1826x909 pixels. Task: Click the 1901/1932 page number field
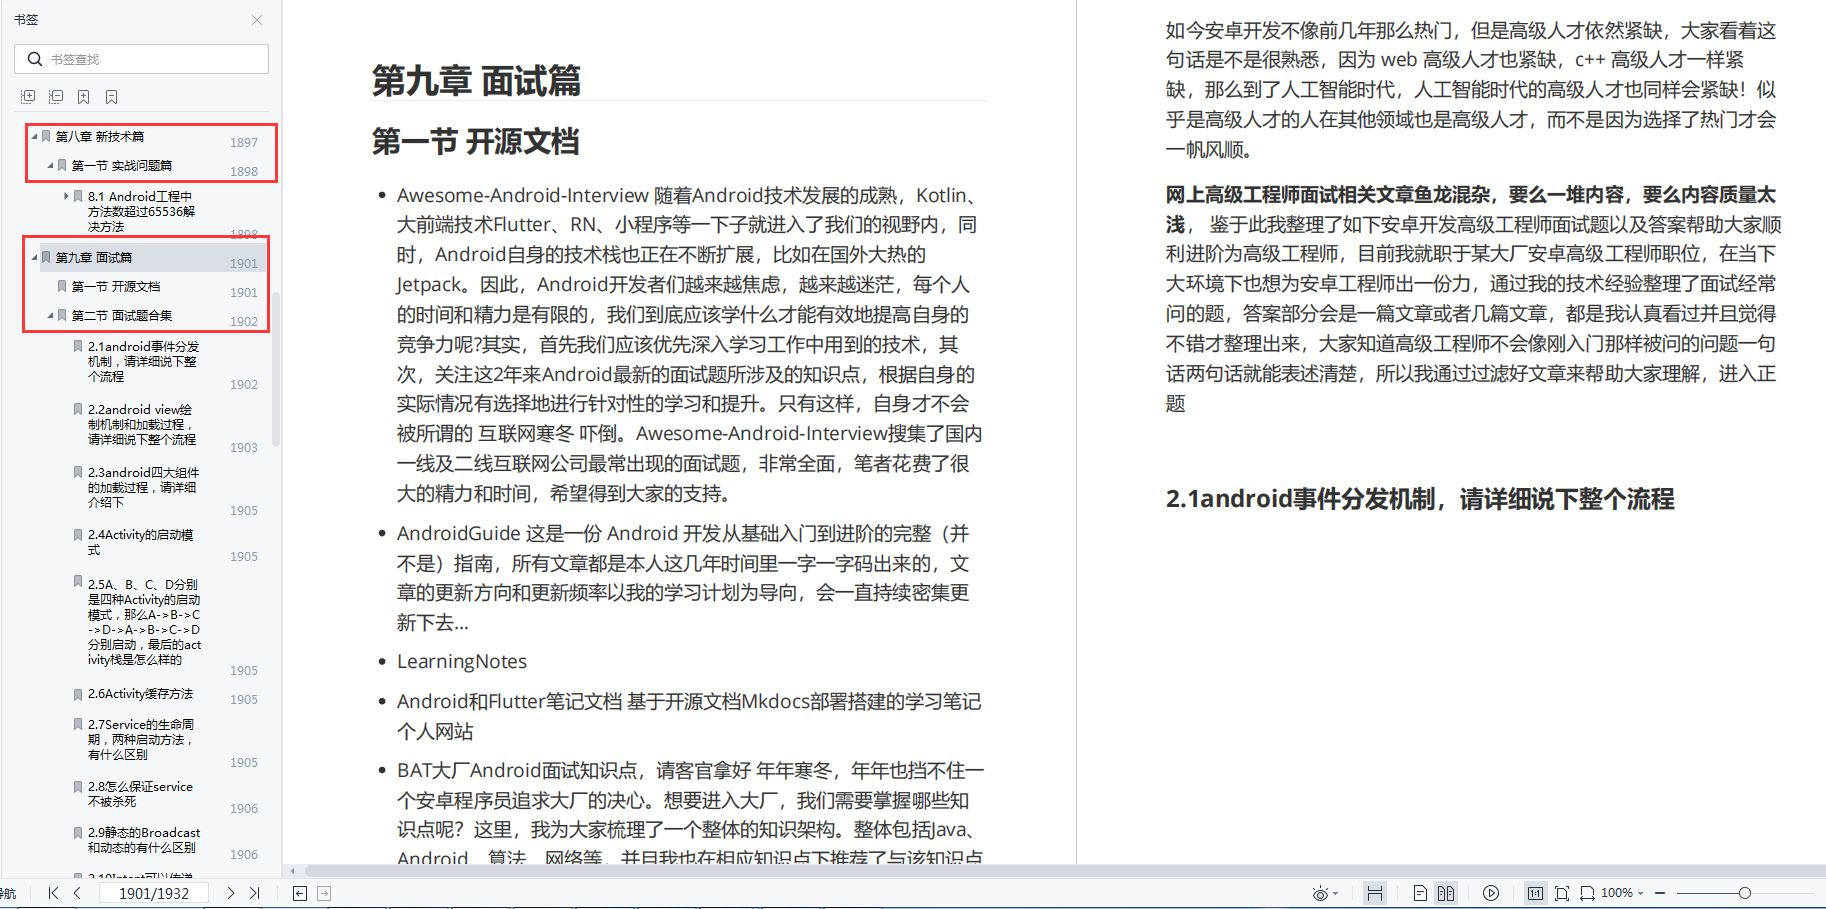154,893
